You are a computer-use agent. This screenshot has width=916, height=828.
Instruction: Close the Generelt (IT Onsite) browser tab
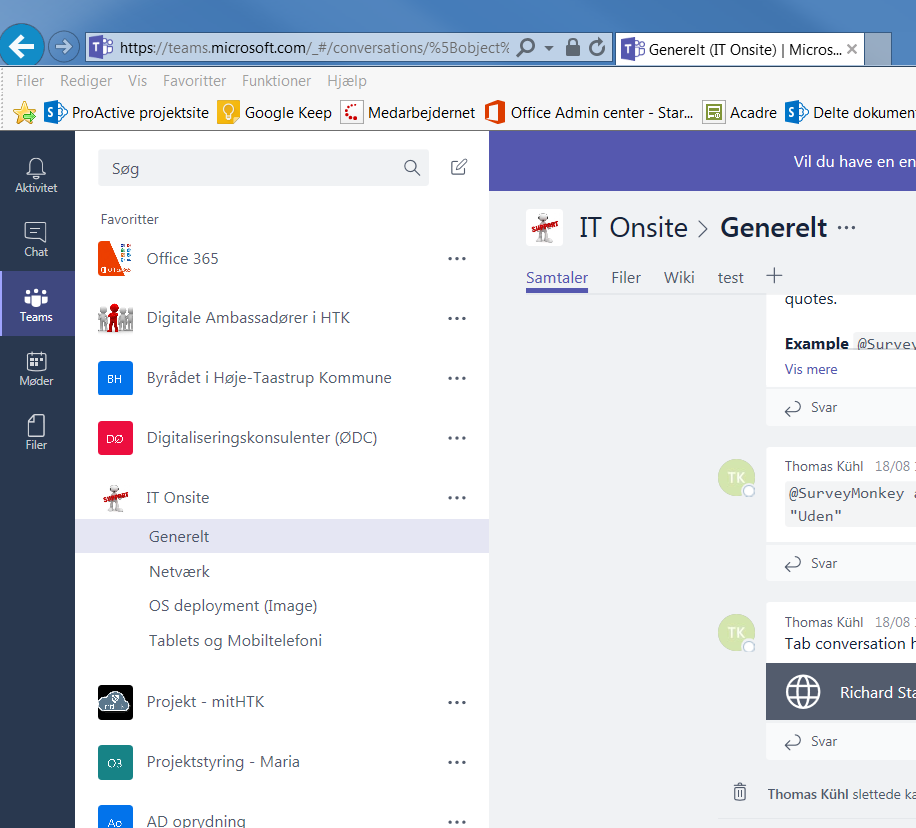tap(852, 49)
